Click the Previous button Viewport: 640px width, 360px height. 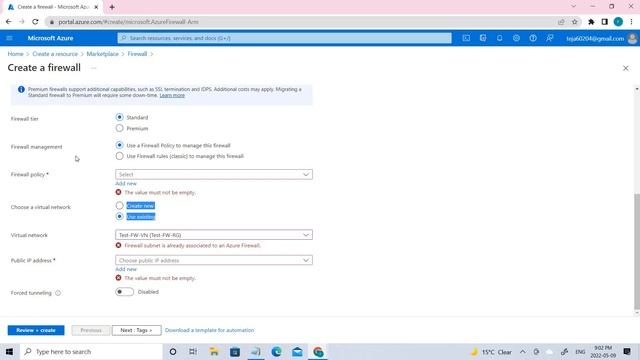pyautogui.click(x=91, y=330)
